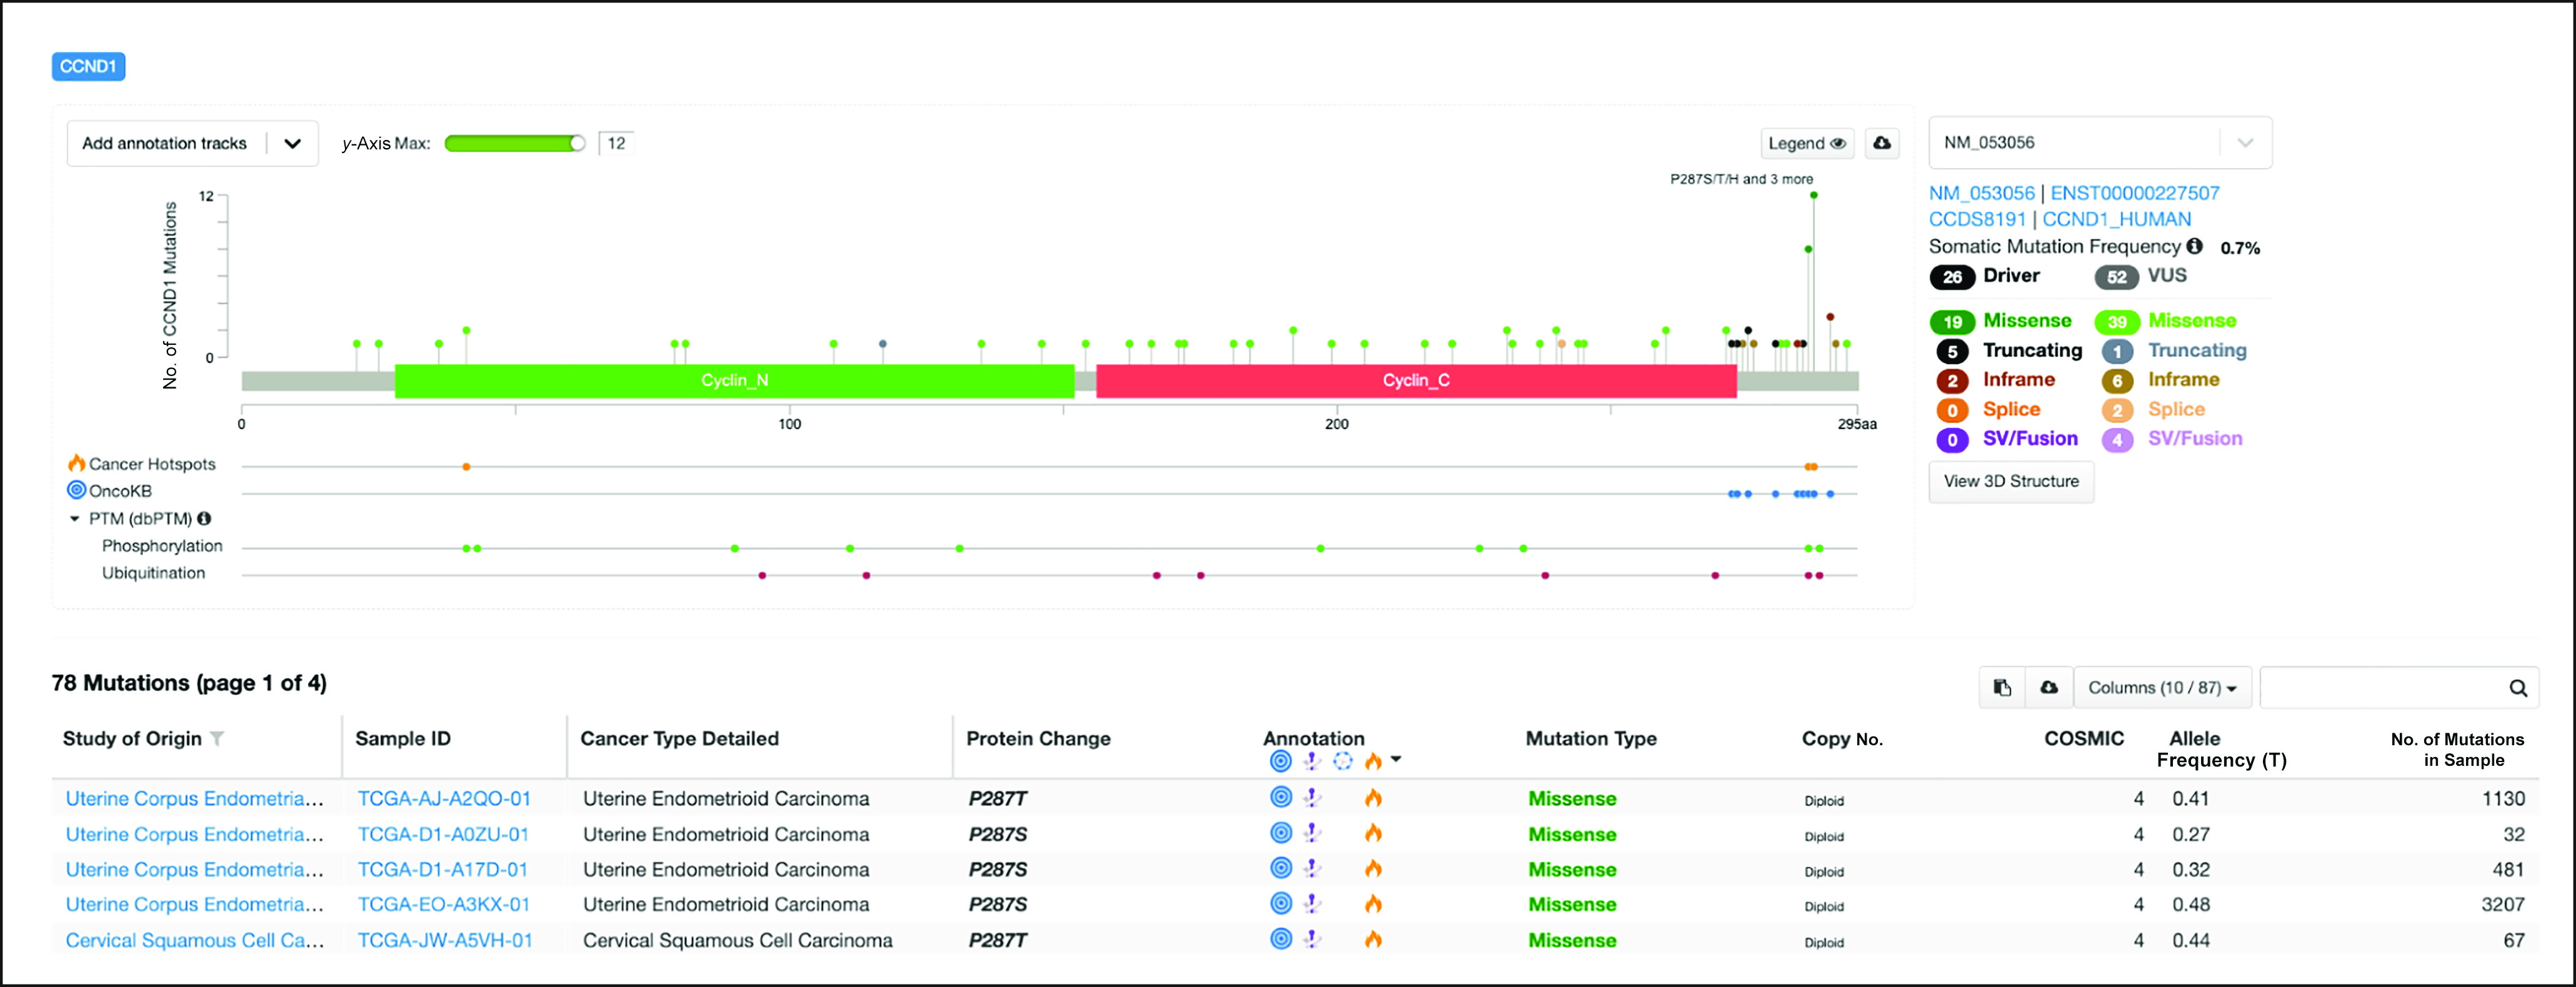The width and height of the screenshot is (2576, 987).
Task: Toggle driver Truncating badge showing 5
Action: 1952,351
